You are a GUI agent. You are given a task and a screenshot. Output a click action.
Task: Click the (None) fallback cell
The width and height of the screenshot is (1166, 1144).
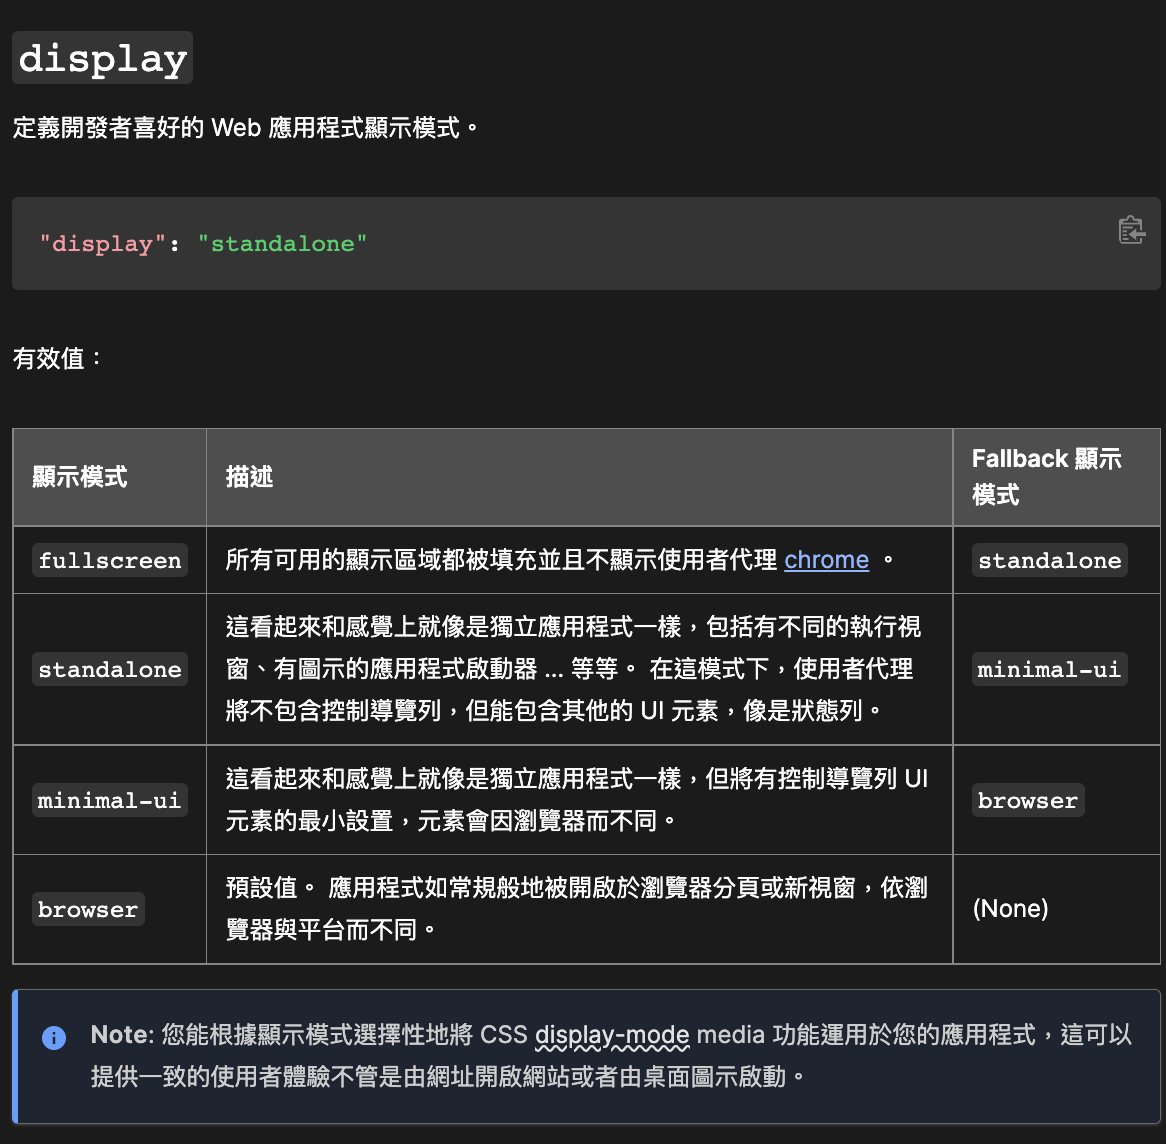[1010, 908]
